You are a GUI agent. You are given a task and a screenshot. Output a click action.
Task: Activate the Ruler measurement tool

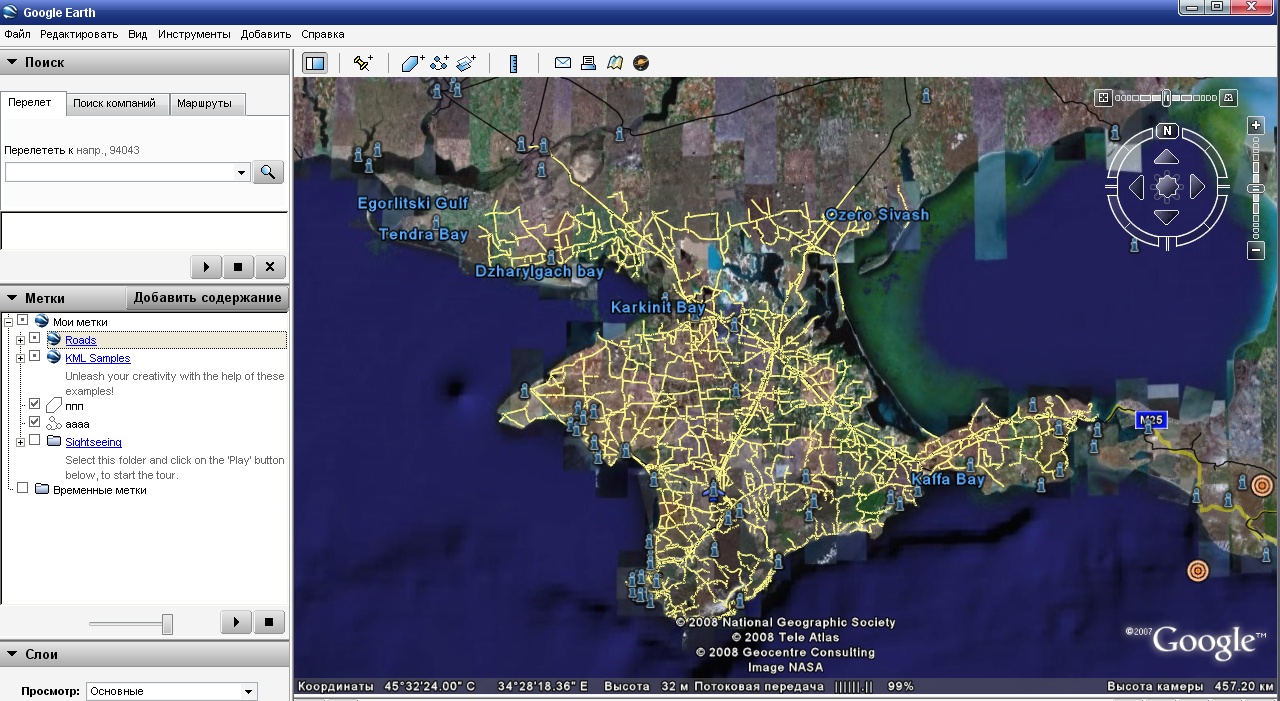(x=513, y=63)
